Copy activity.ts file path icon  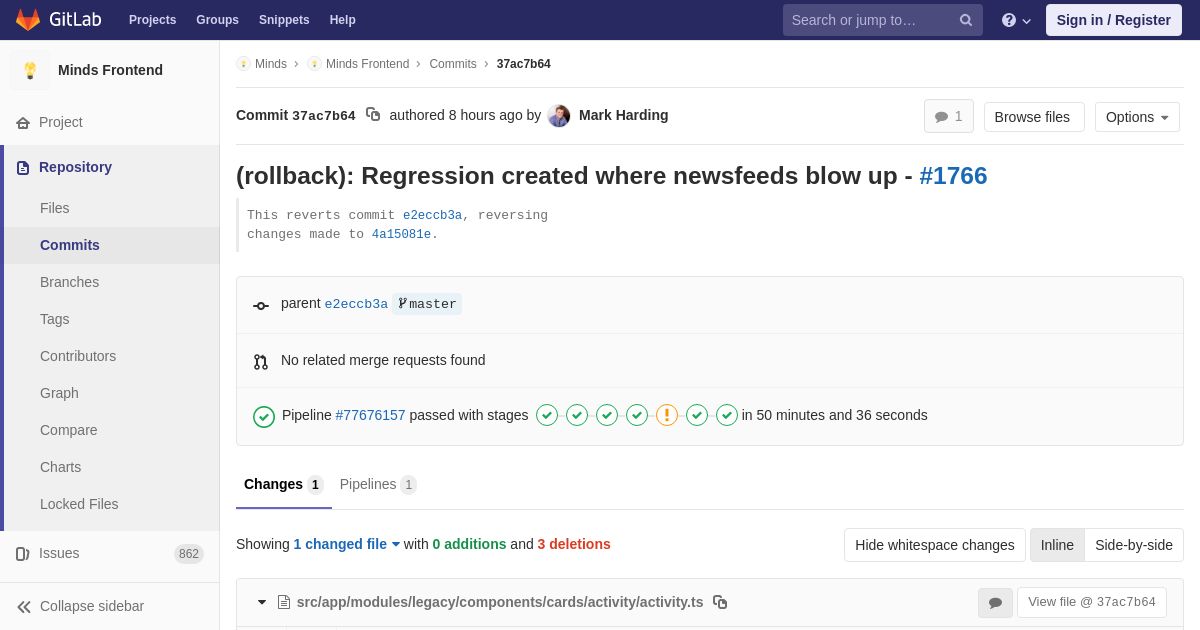tap(720, 602)
